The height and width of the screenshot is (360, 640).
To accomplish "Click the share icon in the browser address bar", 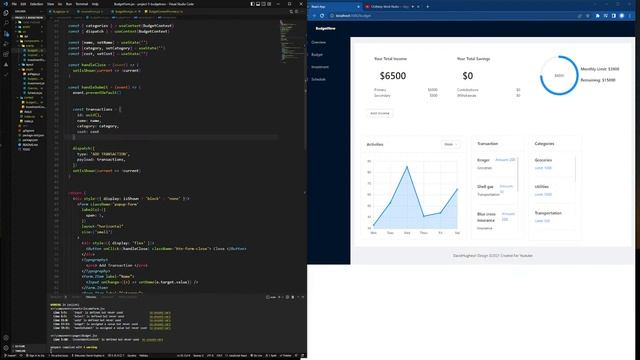I will pos(580,16).
